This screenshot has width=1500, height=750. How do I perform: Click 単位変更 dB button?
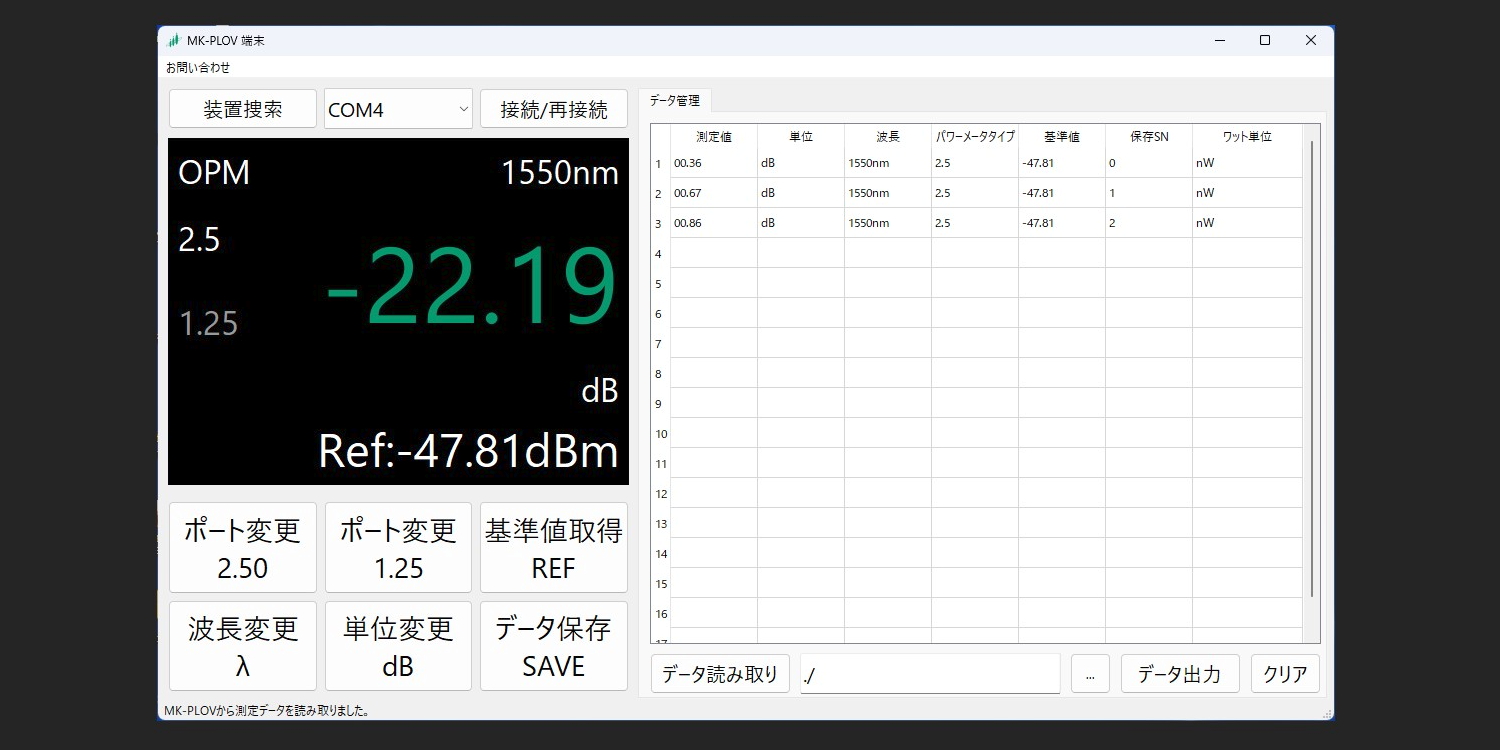coord(398,646)
